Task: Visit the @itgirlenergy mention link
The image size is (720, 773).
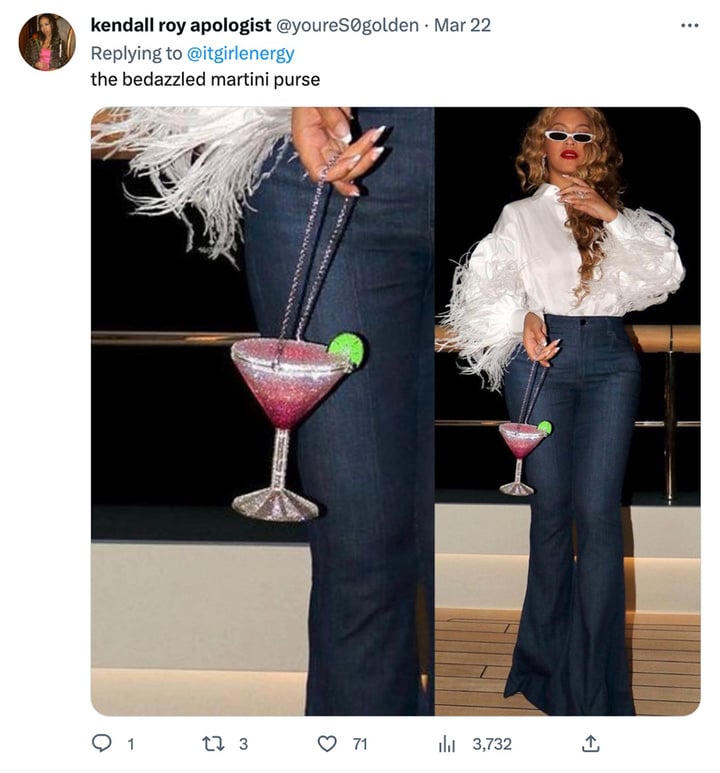Action: pos(241,52)
